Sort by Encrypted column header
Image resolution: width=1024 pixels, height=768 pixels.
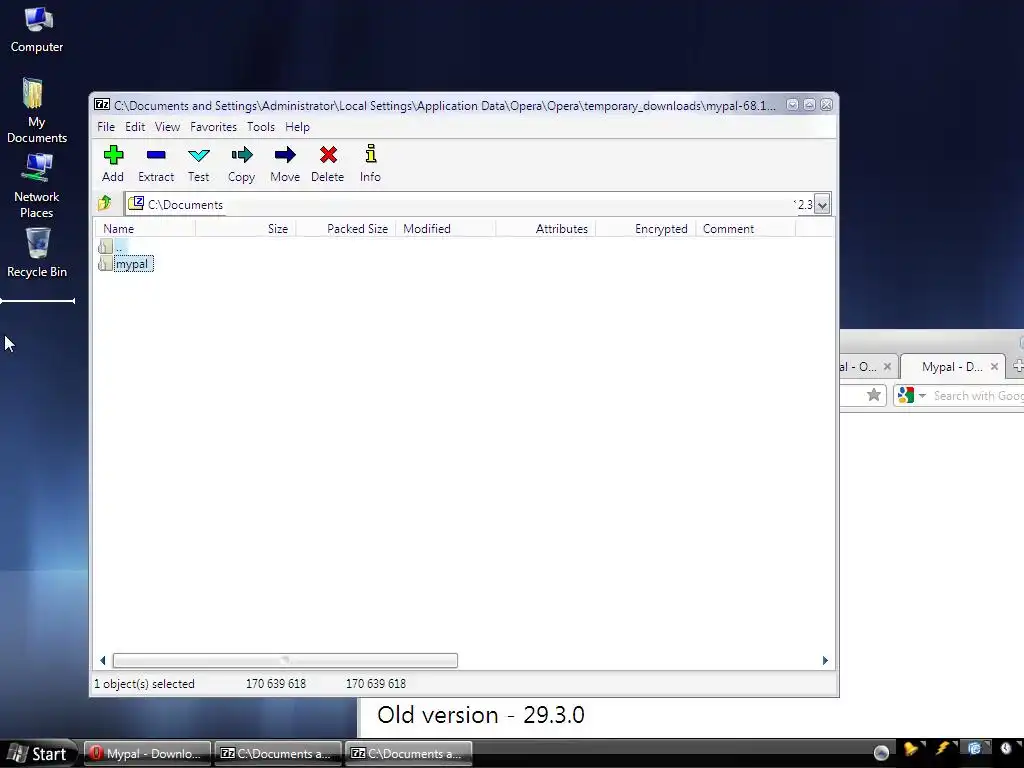tap(646, 229)
